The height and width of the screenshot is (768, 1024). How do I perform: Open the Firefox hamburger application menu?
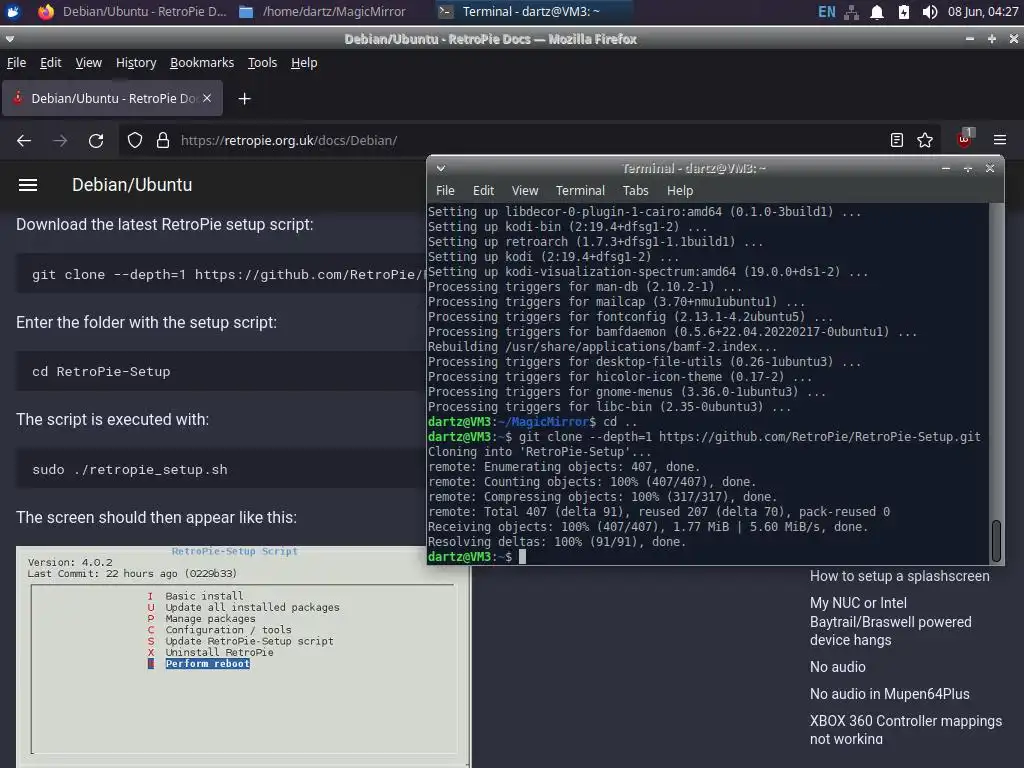click(1000, 140)
